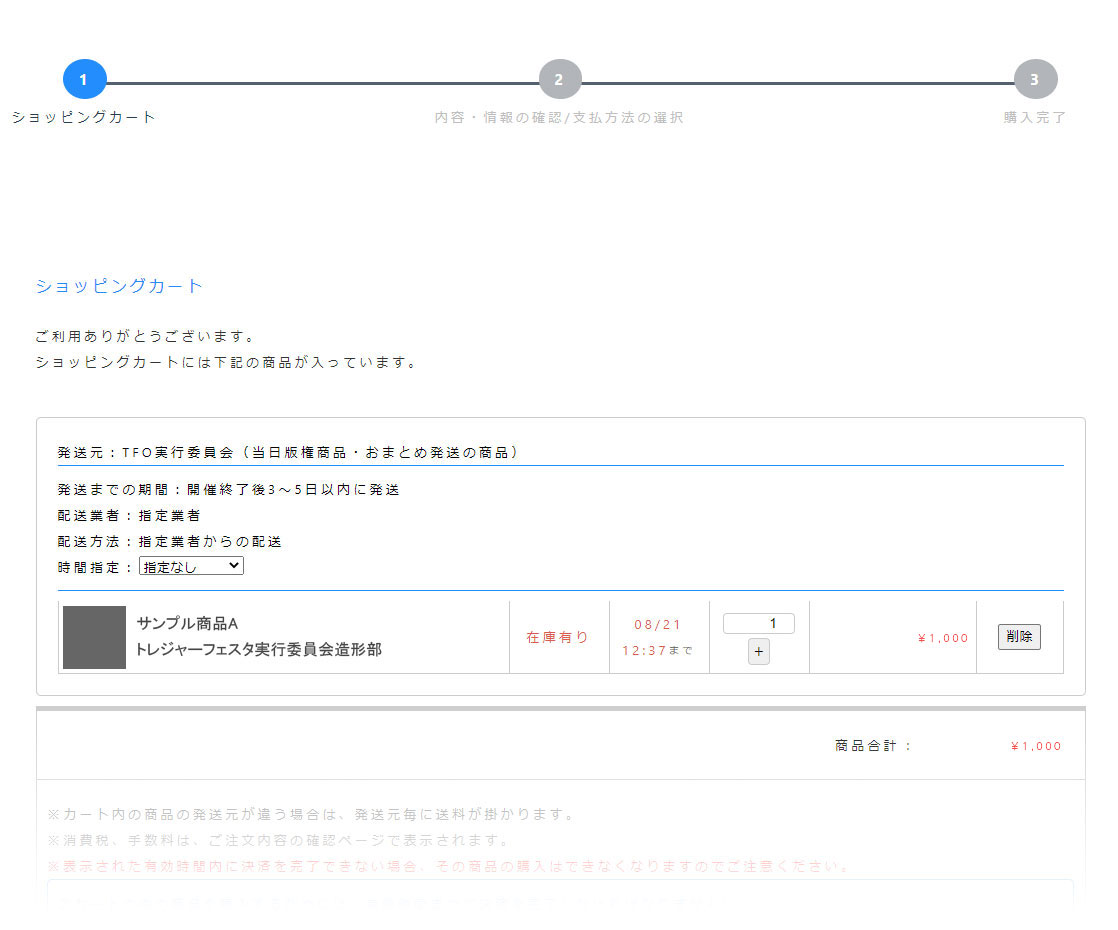Click the 在庫有り stock status
Image resolution: width=1118 pixels, height=930 pixels.
(x=558, y=637)
